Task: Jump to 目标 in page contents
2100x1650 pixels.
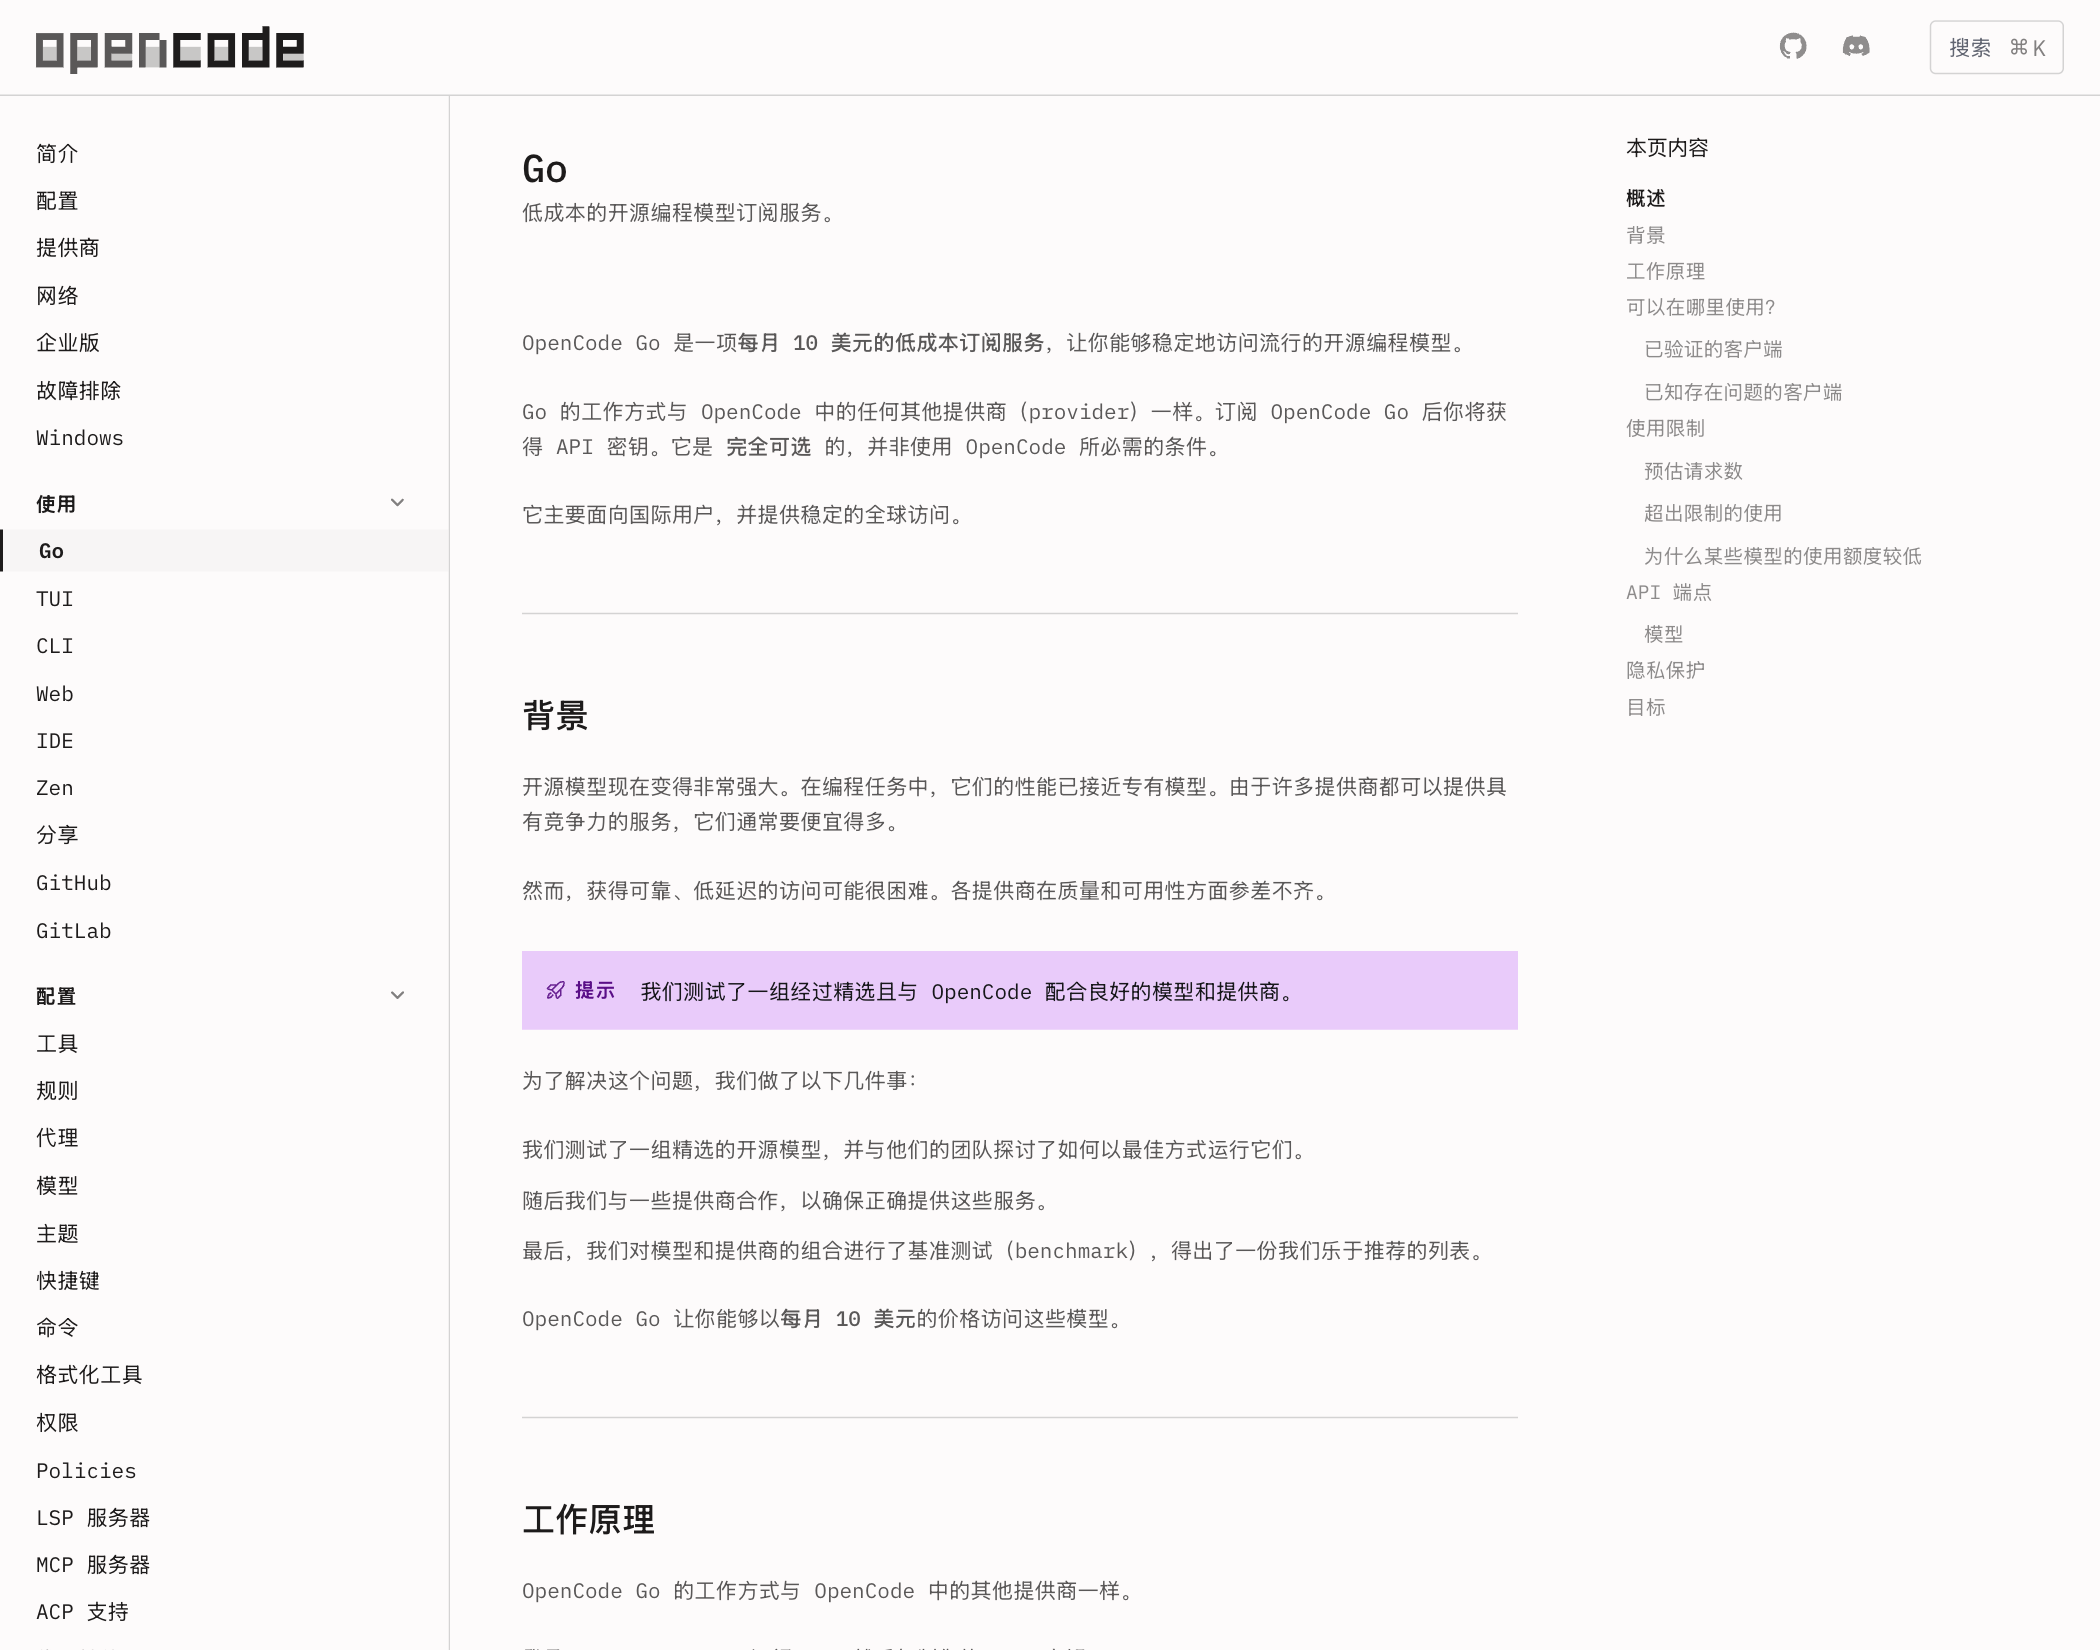Action: 1646,707
